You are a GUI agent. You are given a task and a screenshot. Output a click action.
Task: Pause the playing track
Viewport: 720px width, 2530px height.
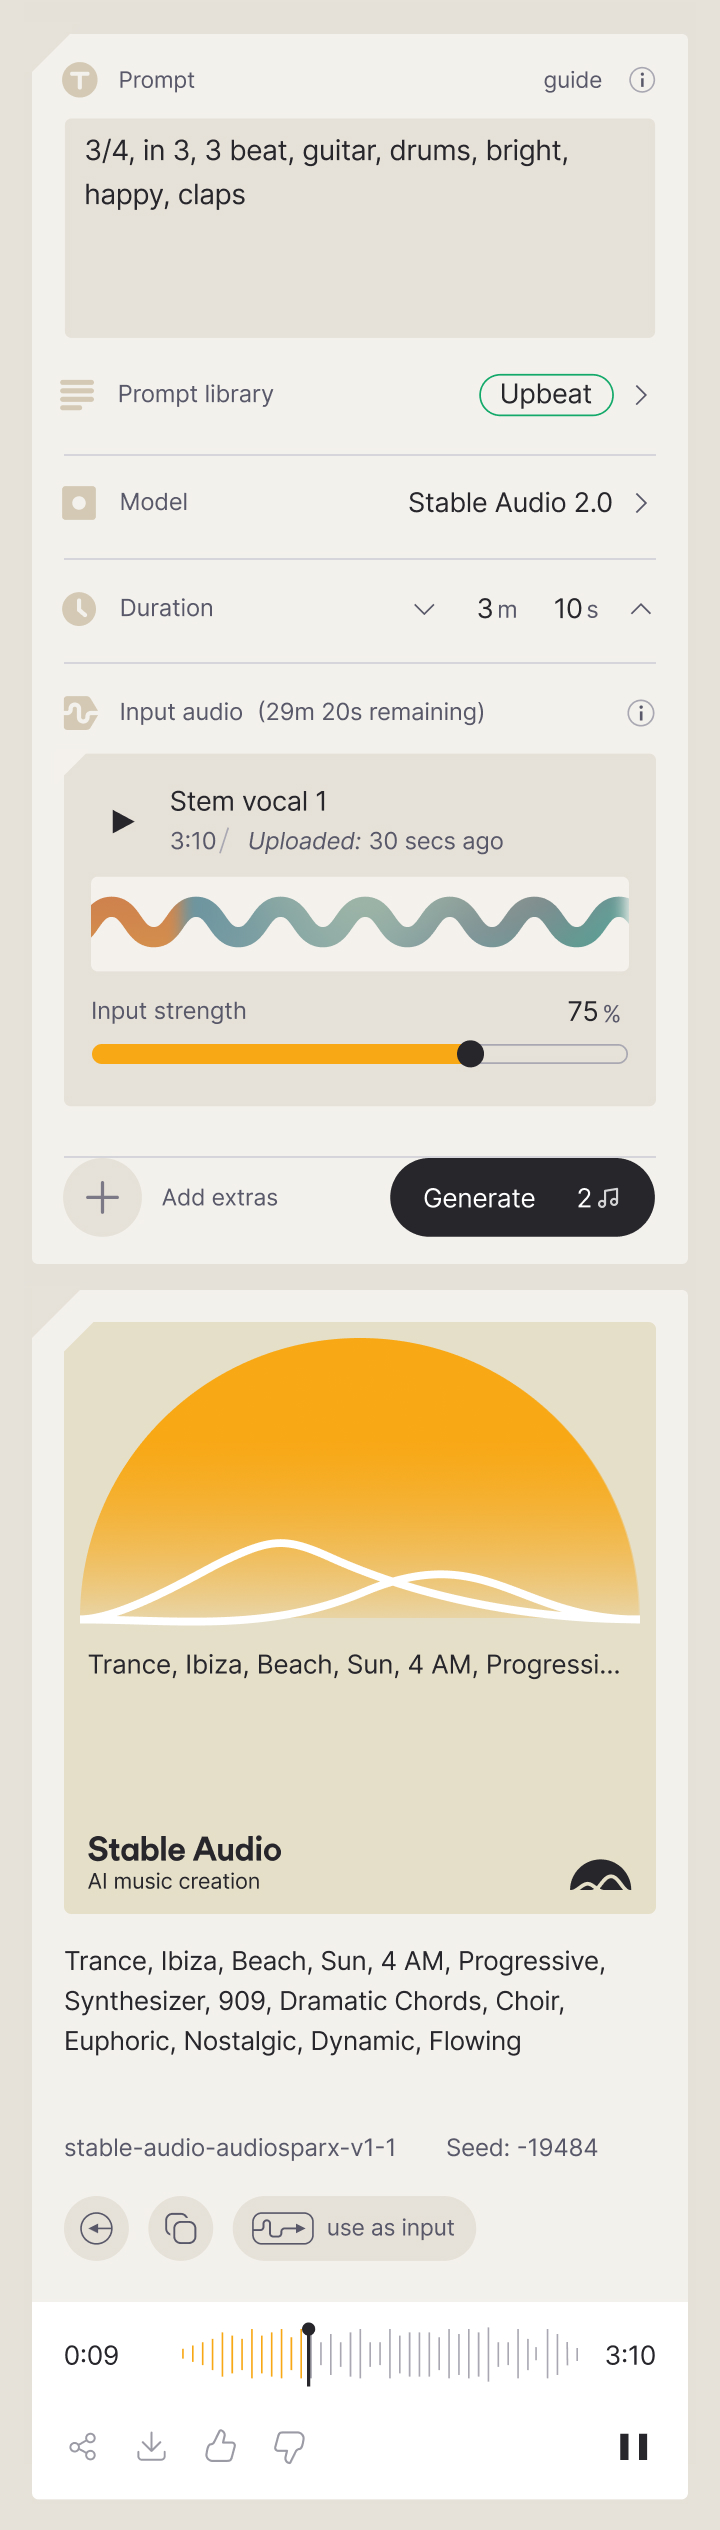pos(634,2447)
